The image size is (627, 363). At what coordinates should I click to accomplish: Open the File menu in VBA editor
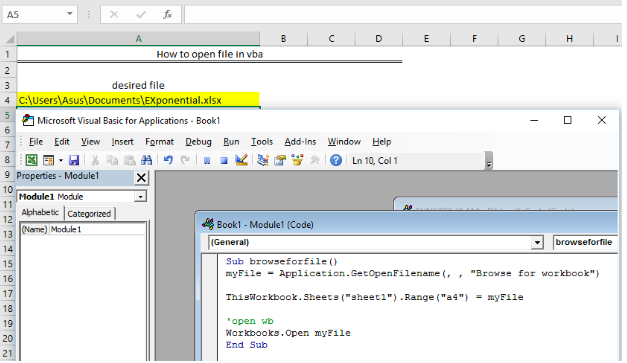pos(36,142)
